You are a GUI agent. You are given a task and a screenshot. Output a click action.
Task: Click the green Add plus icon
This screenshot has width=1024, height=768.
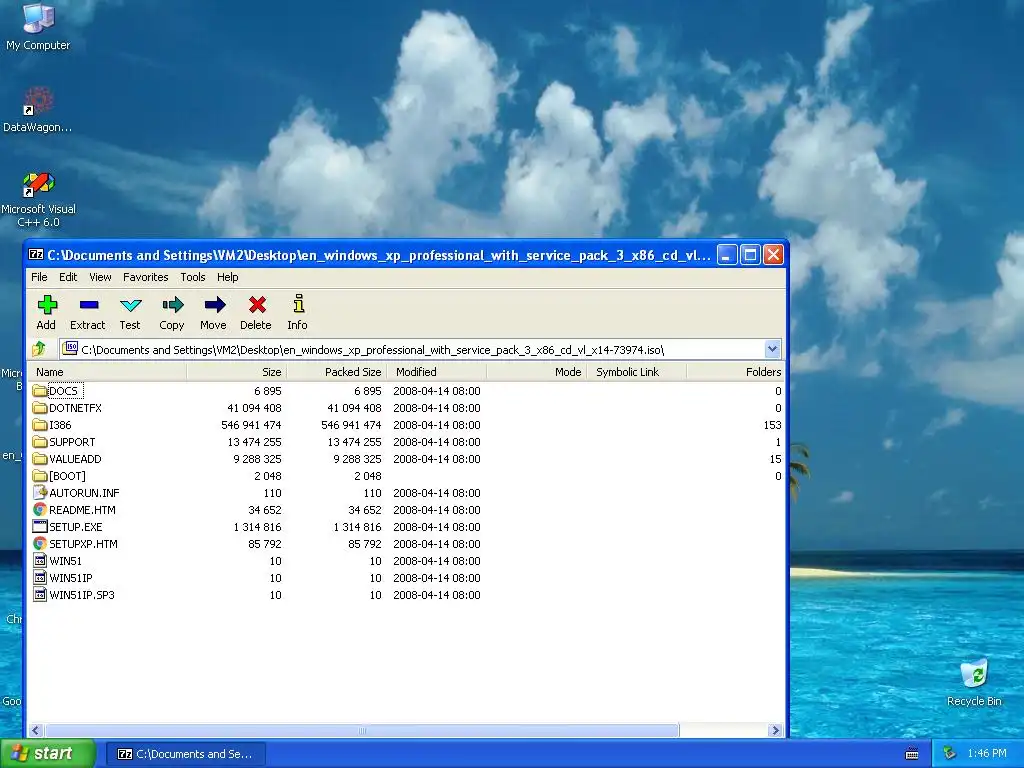46,305
